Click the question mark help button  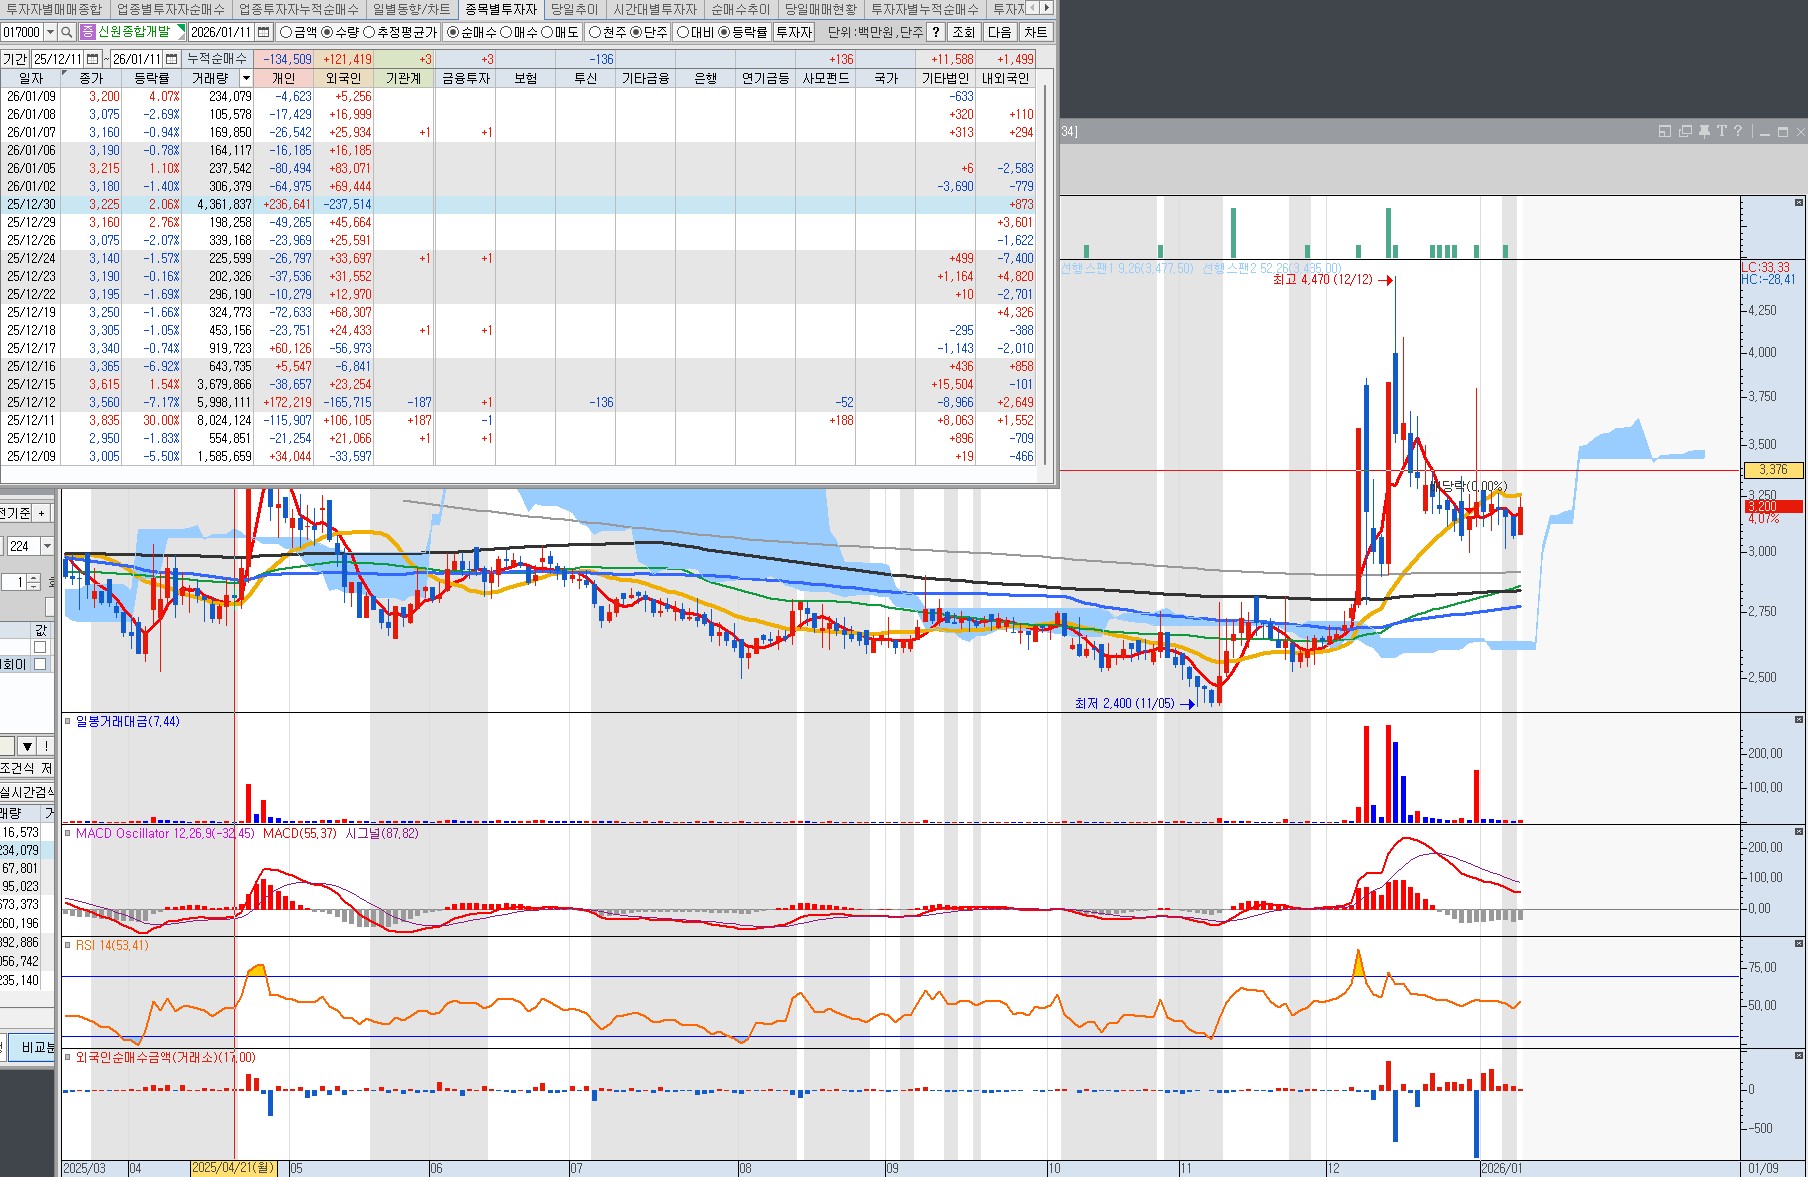pos(936,32)
